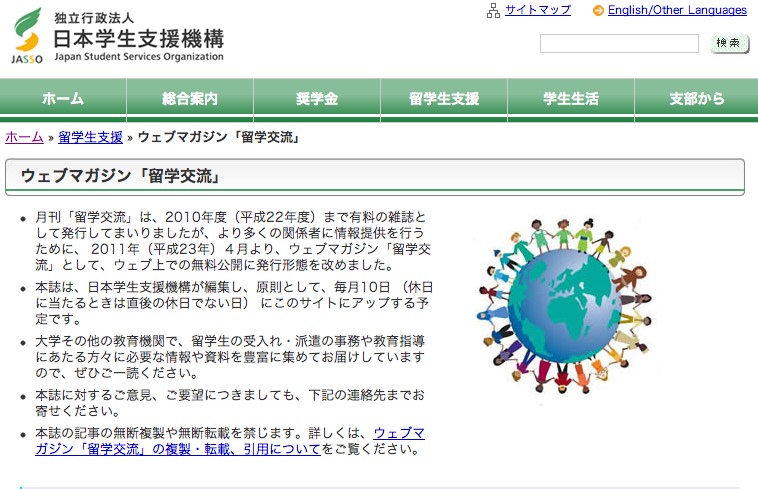Open the サイトマップ link

tap(537, 10)
